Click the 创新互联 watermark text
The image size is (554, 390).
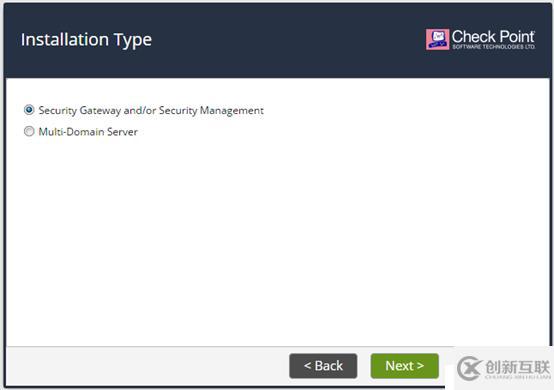[x=518, y=367]
